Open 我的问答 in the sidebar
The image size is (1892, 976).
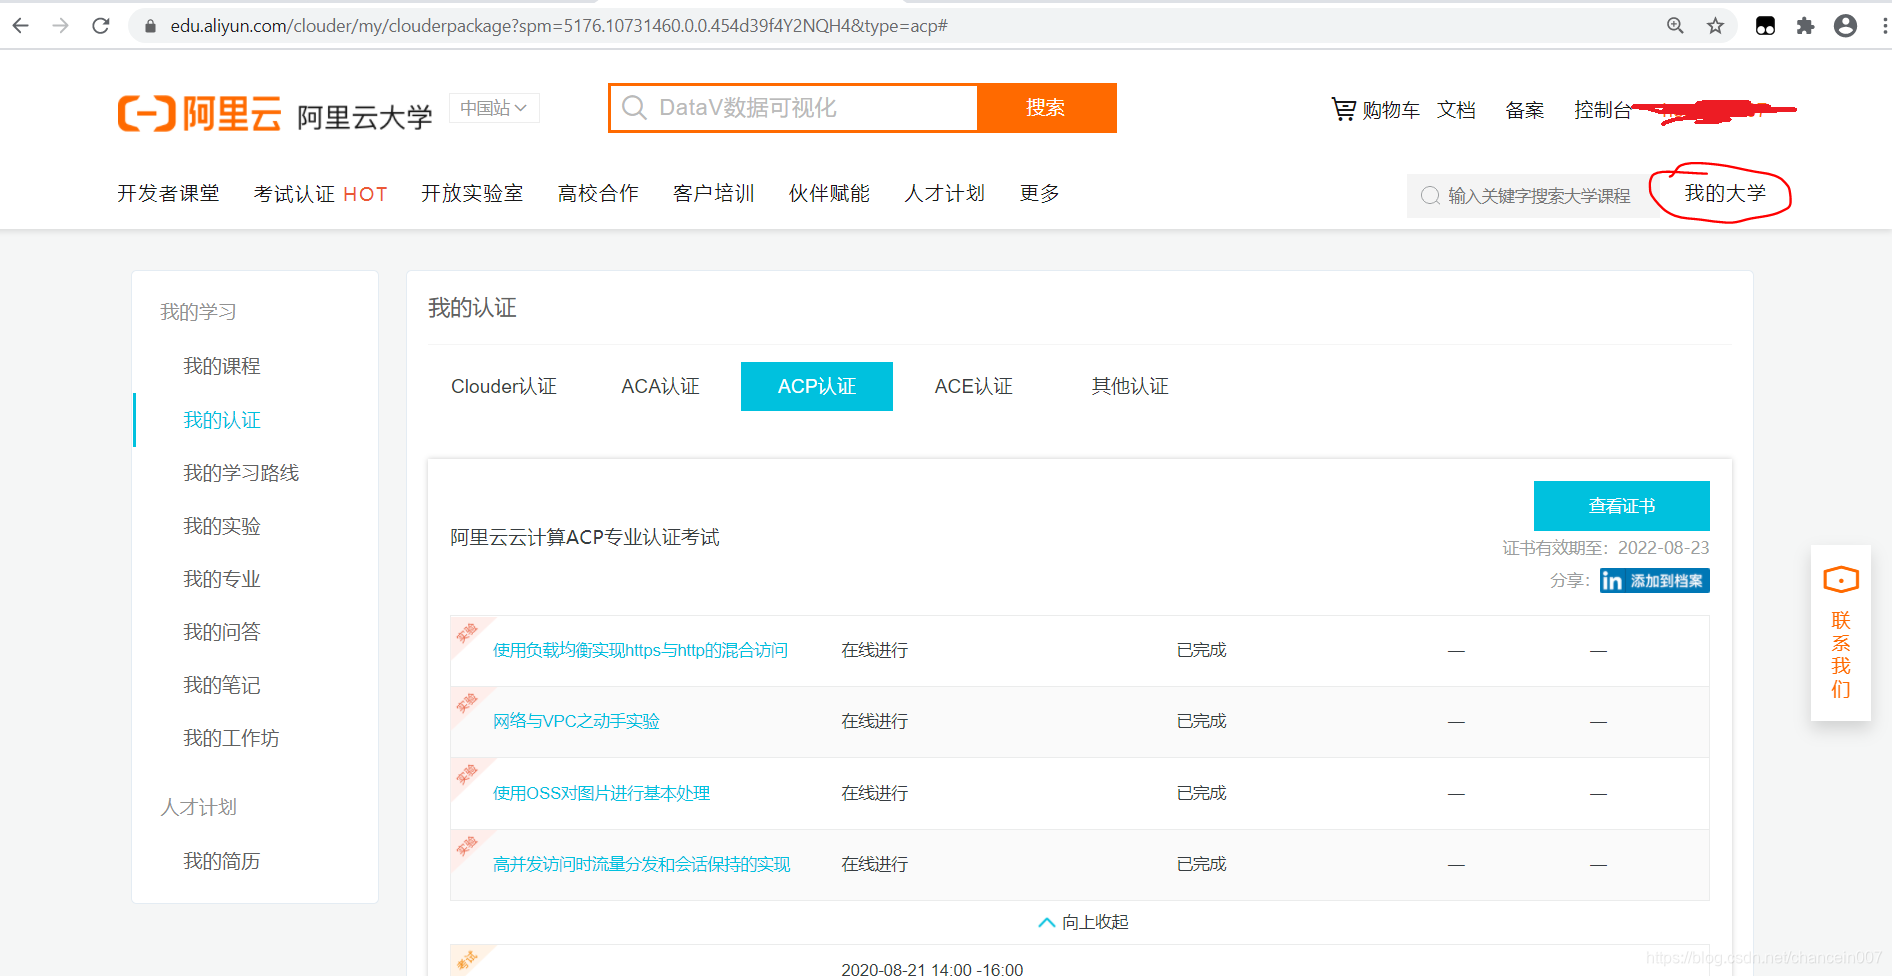[222, 632]
